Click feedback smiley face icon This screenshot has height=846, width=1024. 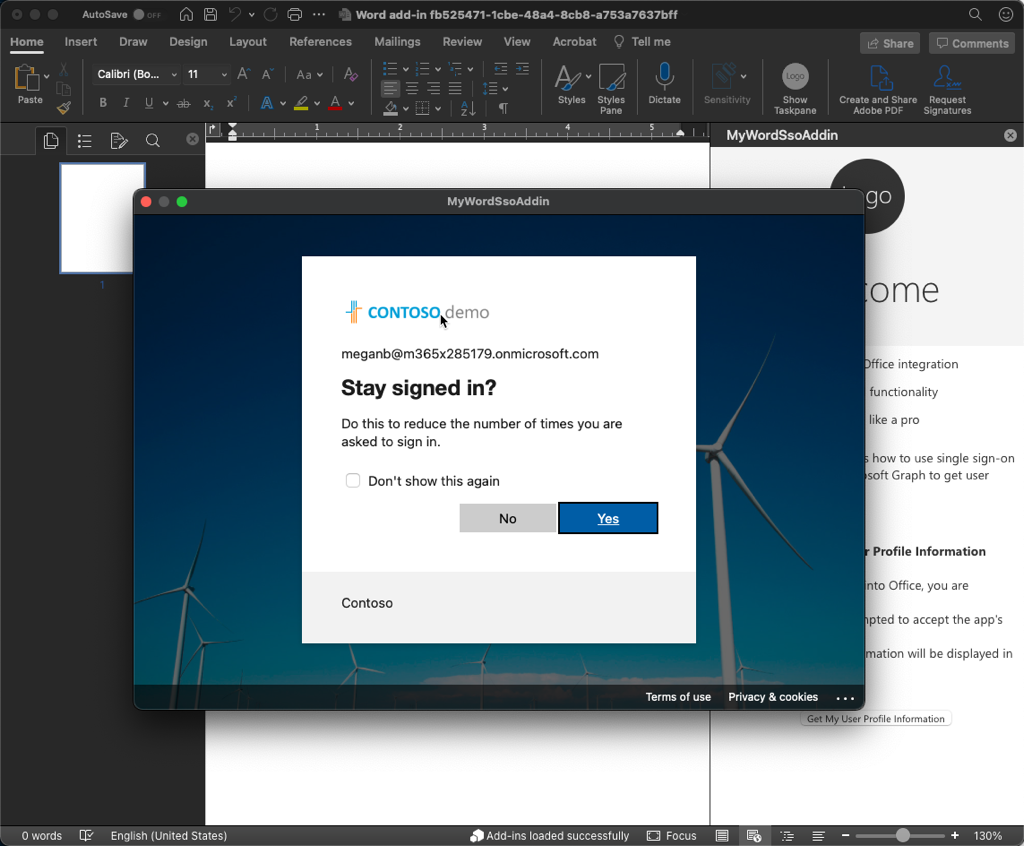click(x=1006, y=14)
